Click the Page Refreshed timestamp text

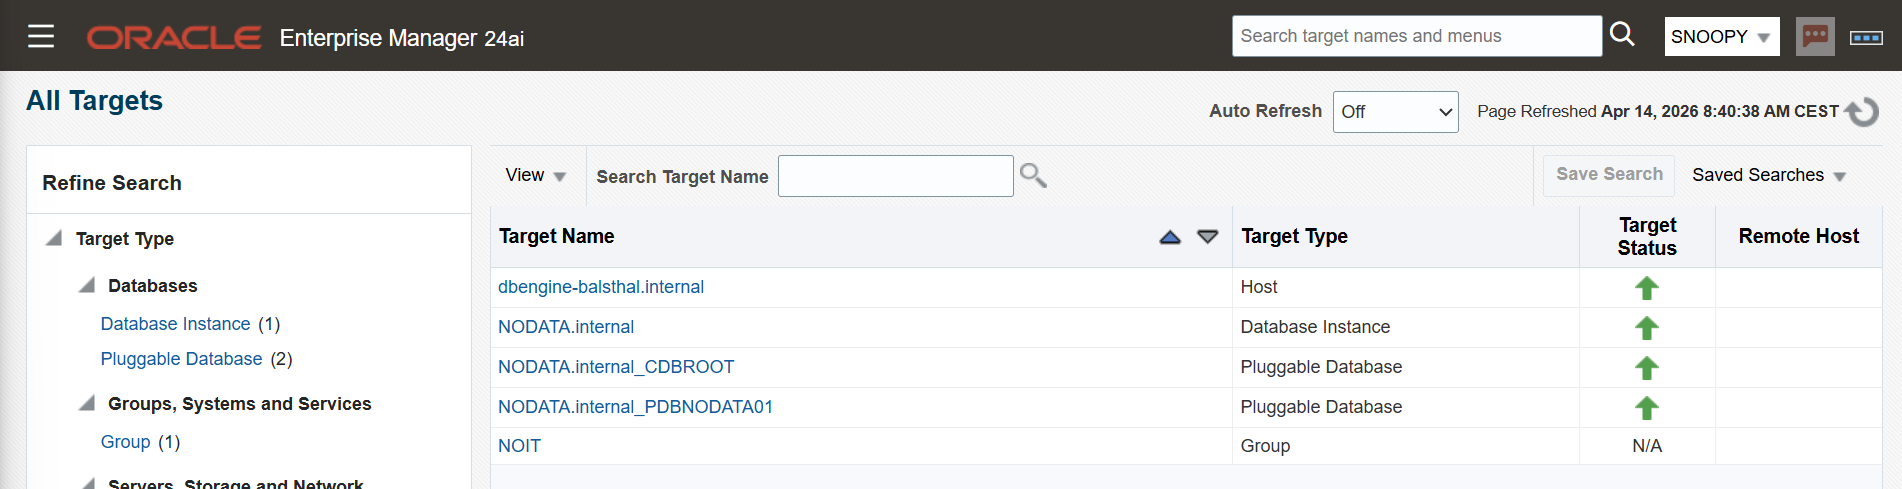coord(1658,112)
